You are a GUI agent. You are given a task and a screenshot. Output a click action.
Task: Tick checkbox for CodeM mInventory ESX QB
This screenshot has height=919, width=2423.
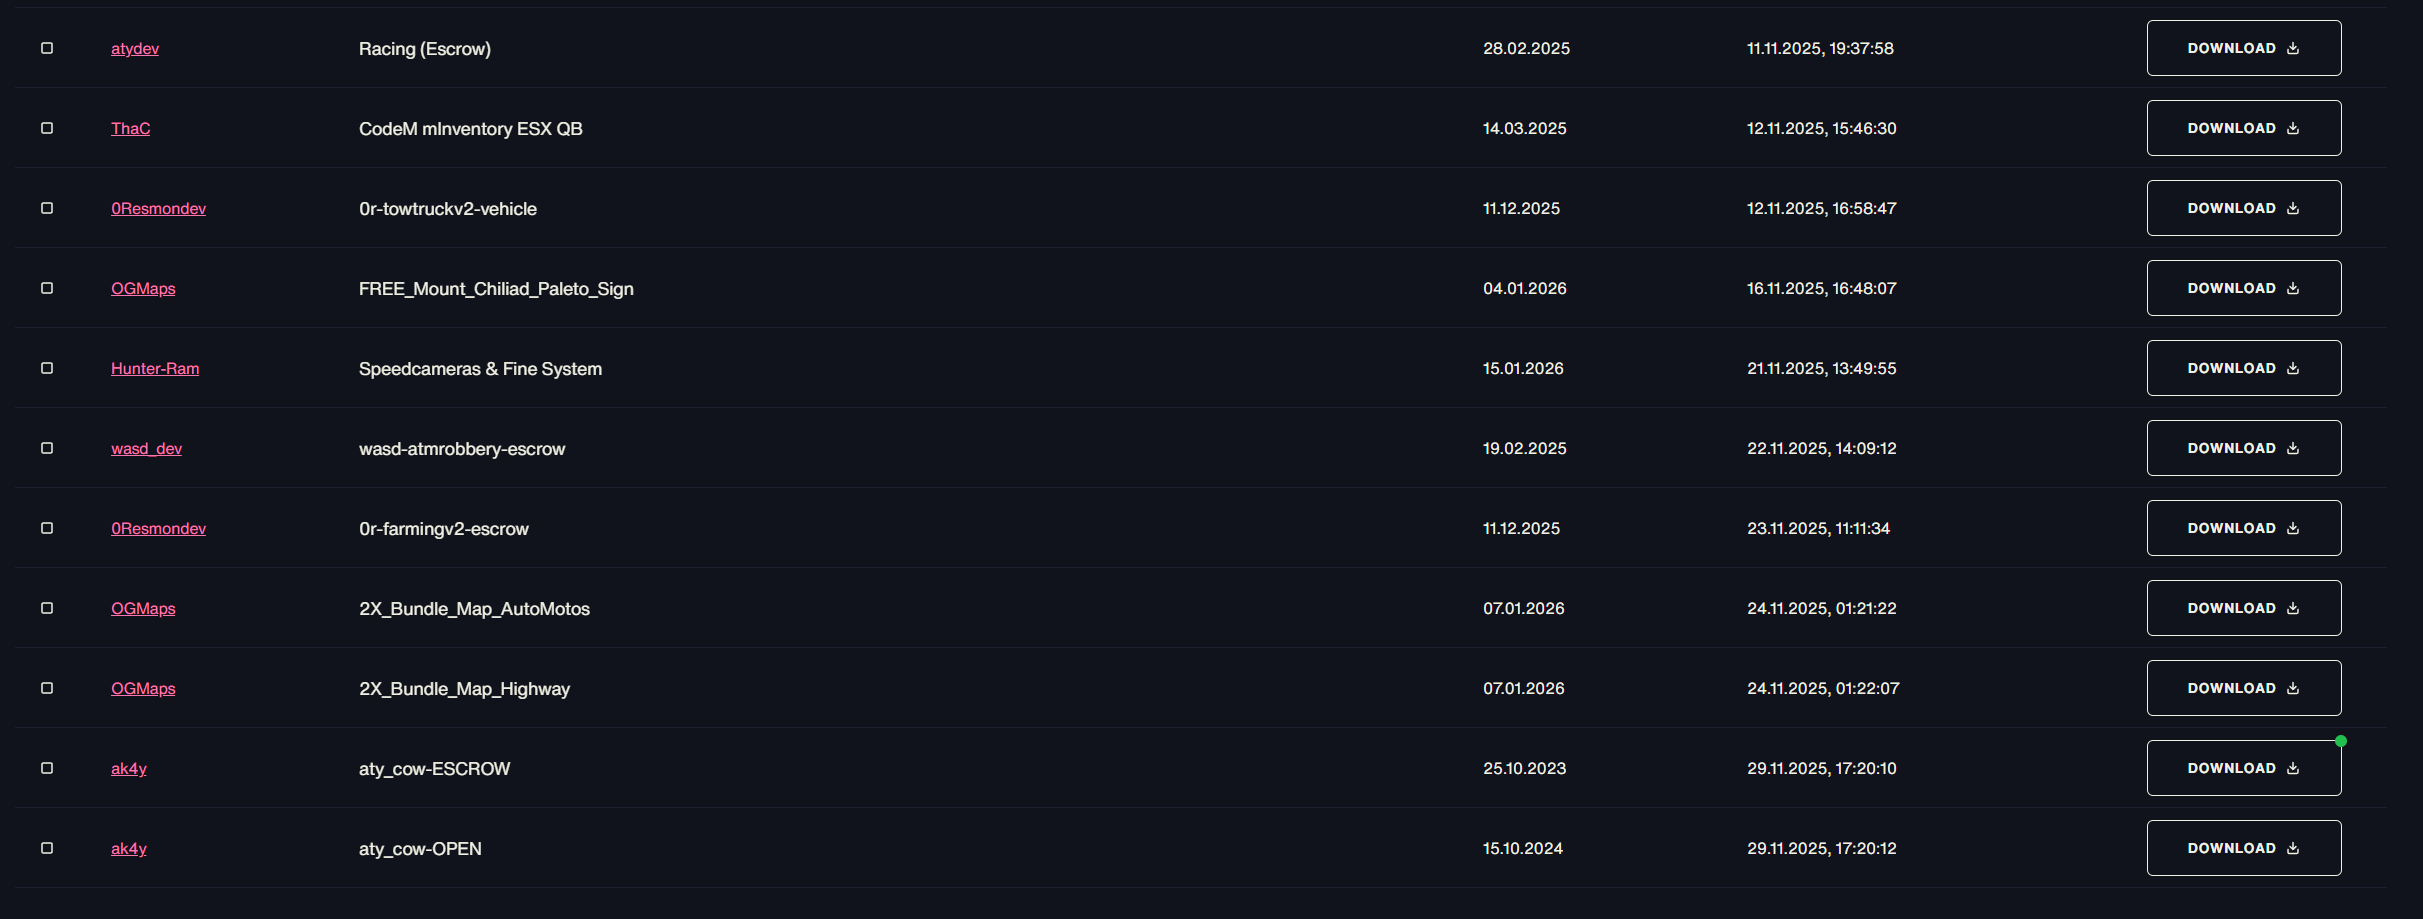(47, 128)
